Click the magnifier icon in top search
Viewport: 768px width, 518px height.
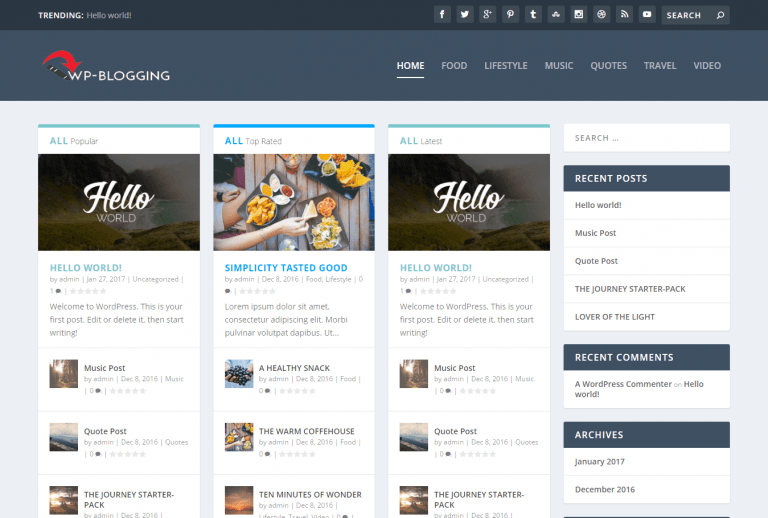coord(720,15)
